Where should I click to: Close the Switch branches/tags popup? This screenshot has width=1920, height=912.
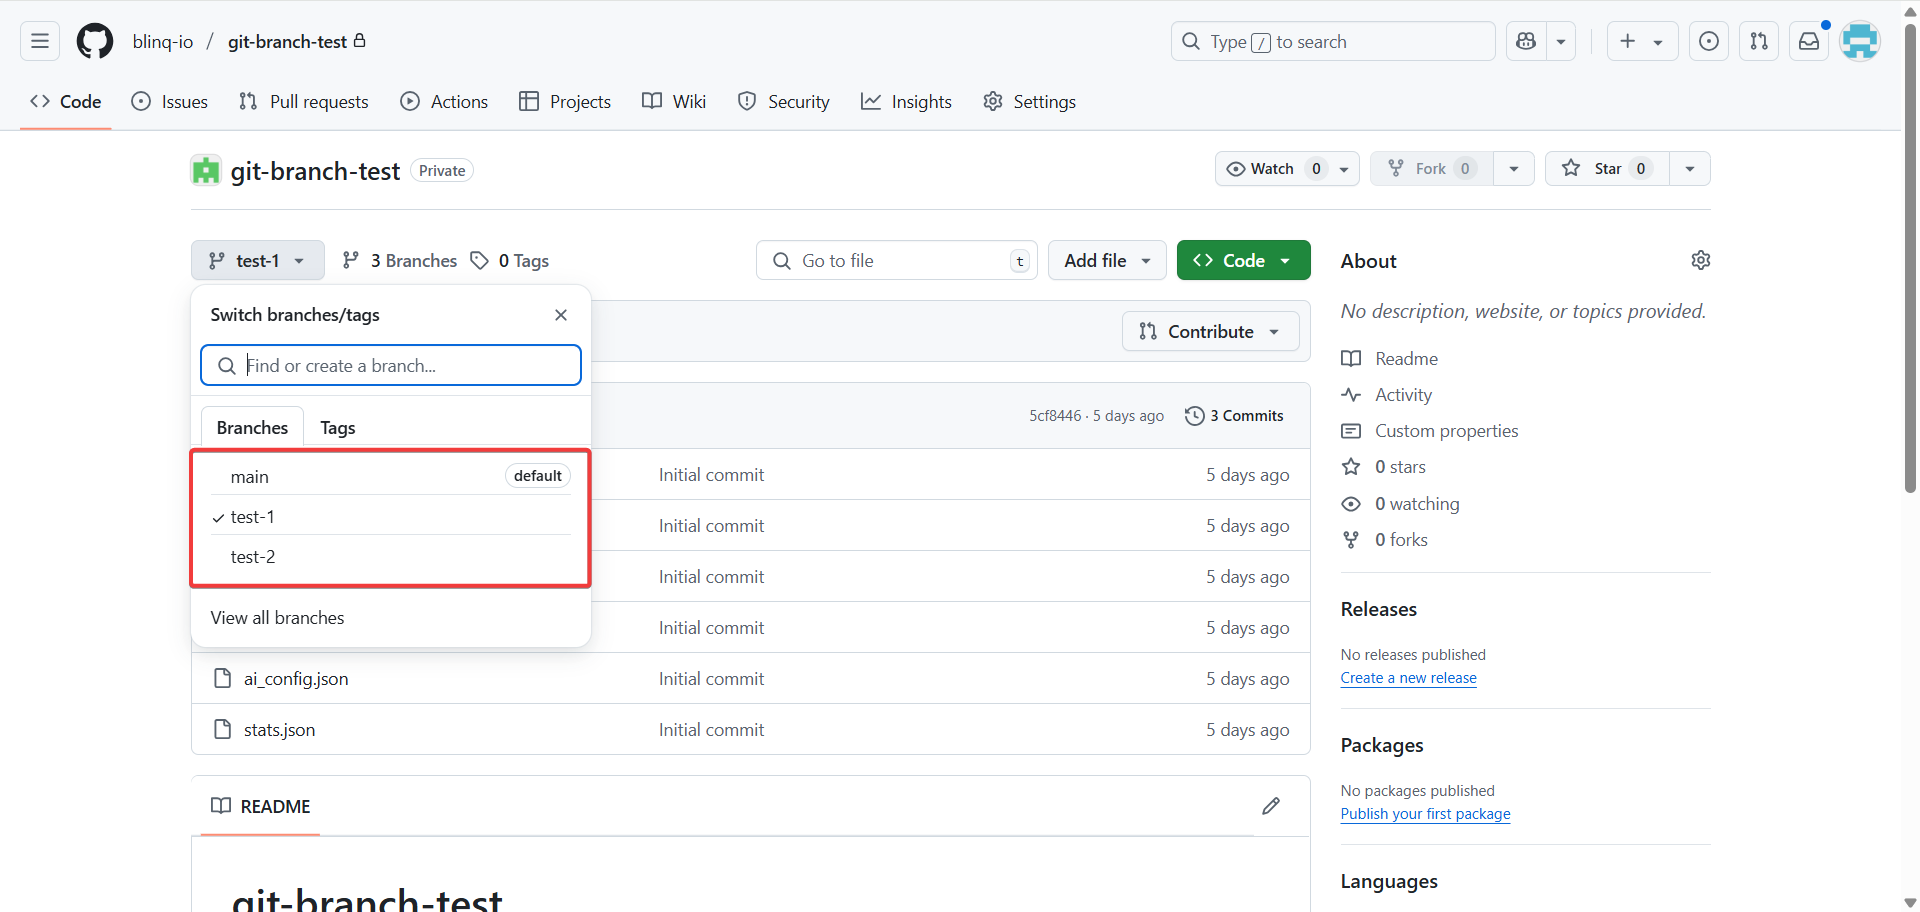tap(561, 315)
